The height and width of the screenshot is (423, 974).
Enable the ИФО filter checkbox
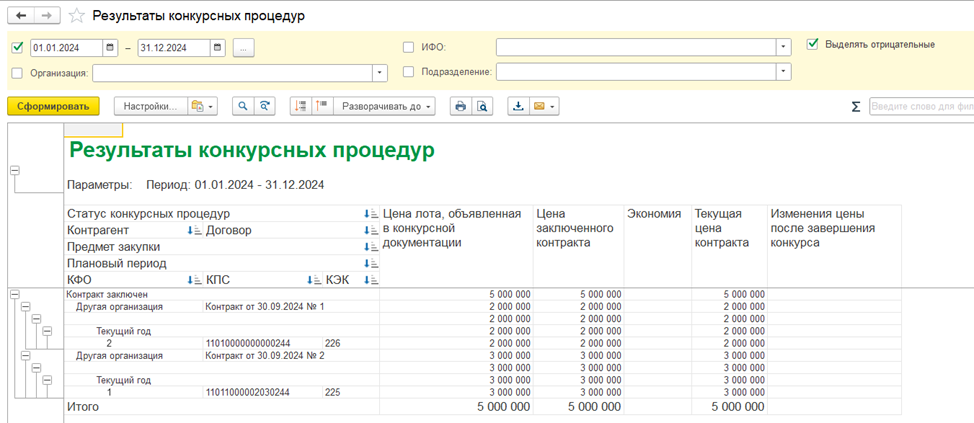tap(409, 47)
